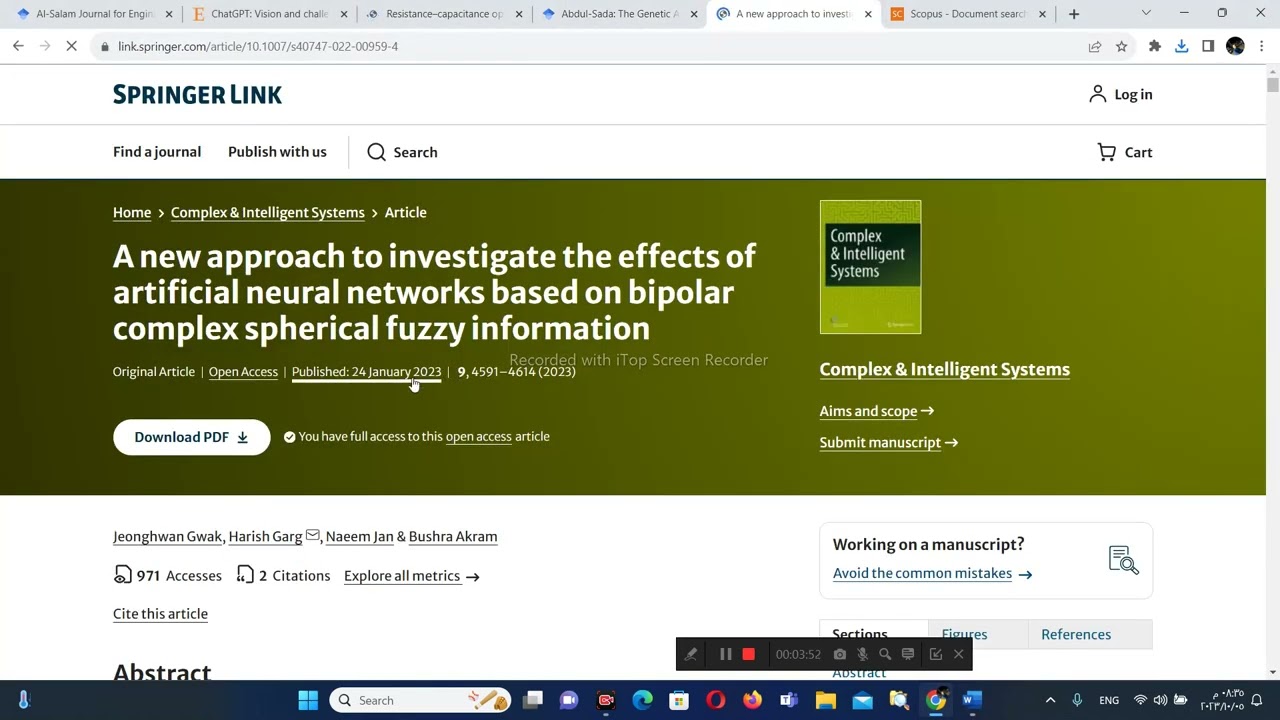Share this page from the address bar
1280x720 pixels.
point(1095,46)
